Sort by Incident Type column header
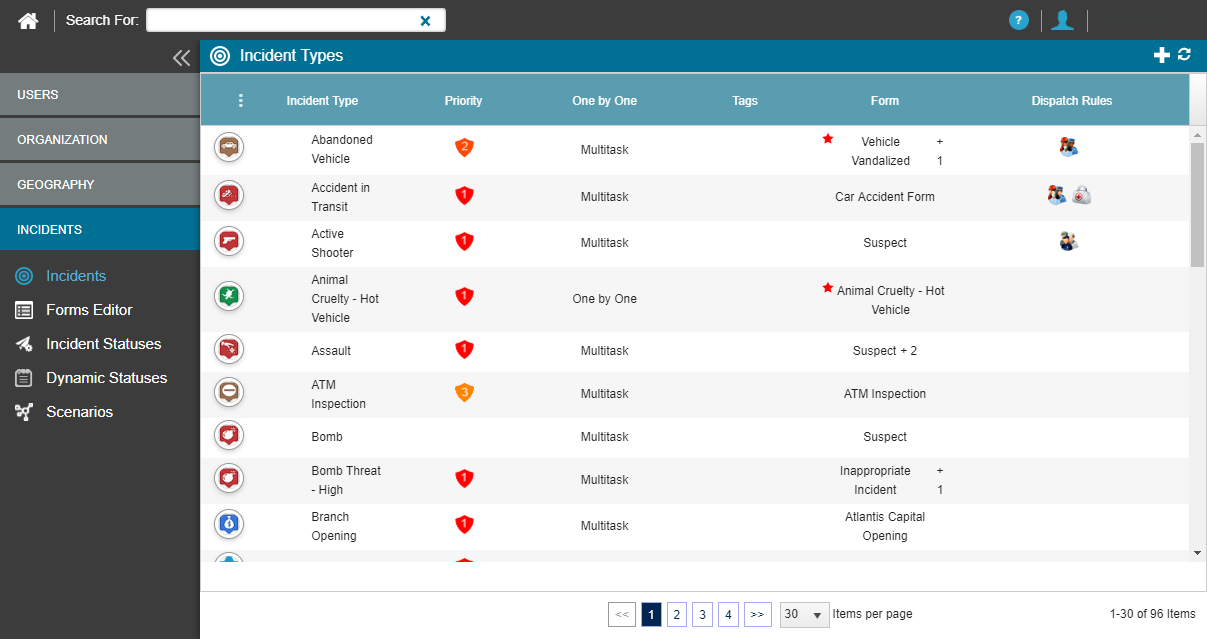This screenshot has height=639, width=1207. 322,101
